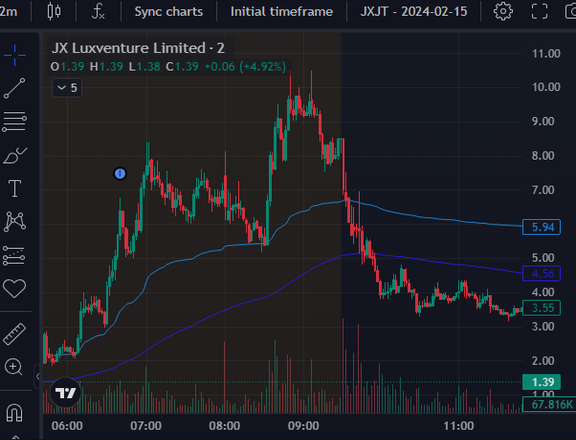Click the Initial timeframe button

click(x=281, y=11)
